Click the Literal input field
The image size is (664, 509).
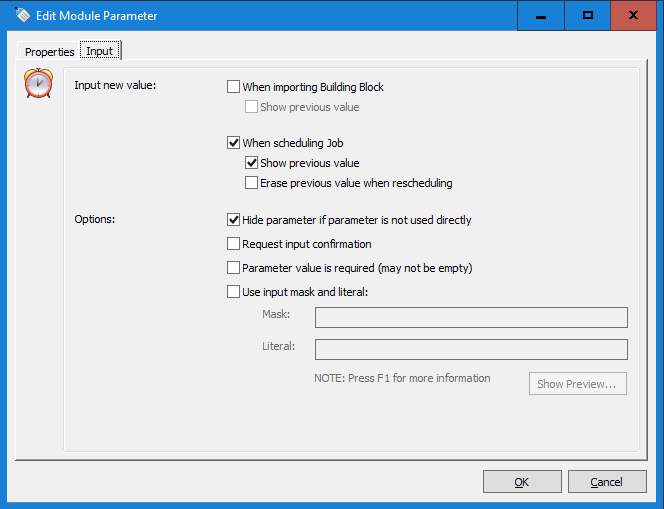pos(471,349)
